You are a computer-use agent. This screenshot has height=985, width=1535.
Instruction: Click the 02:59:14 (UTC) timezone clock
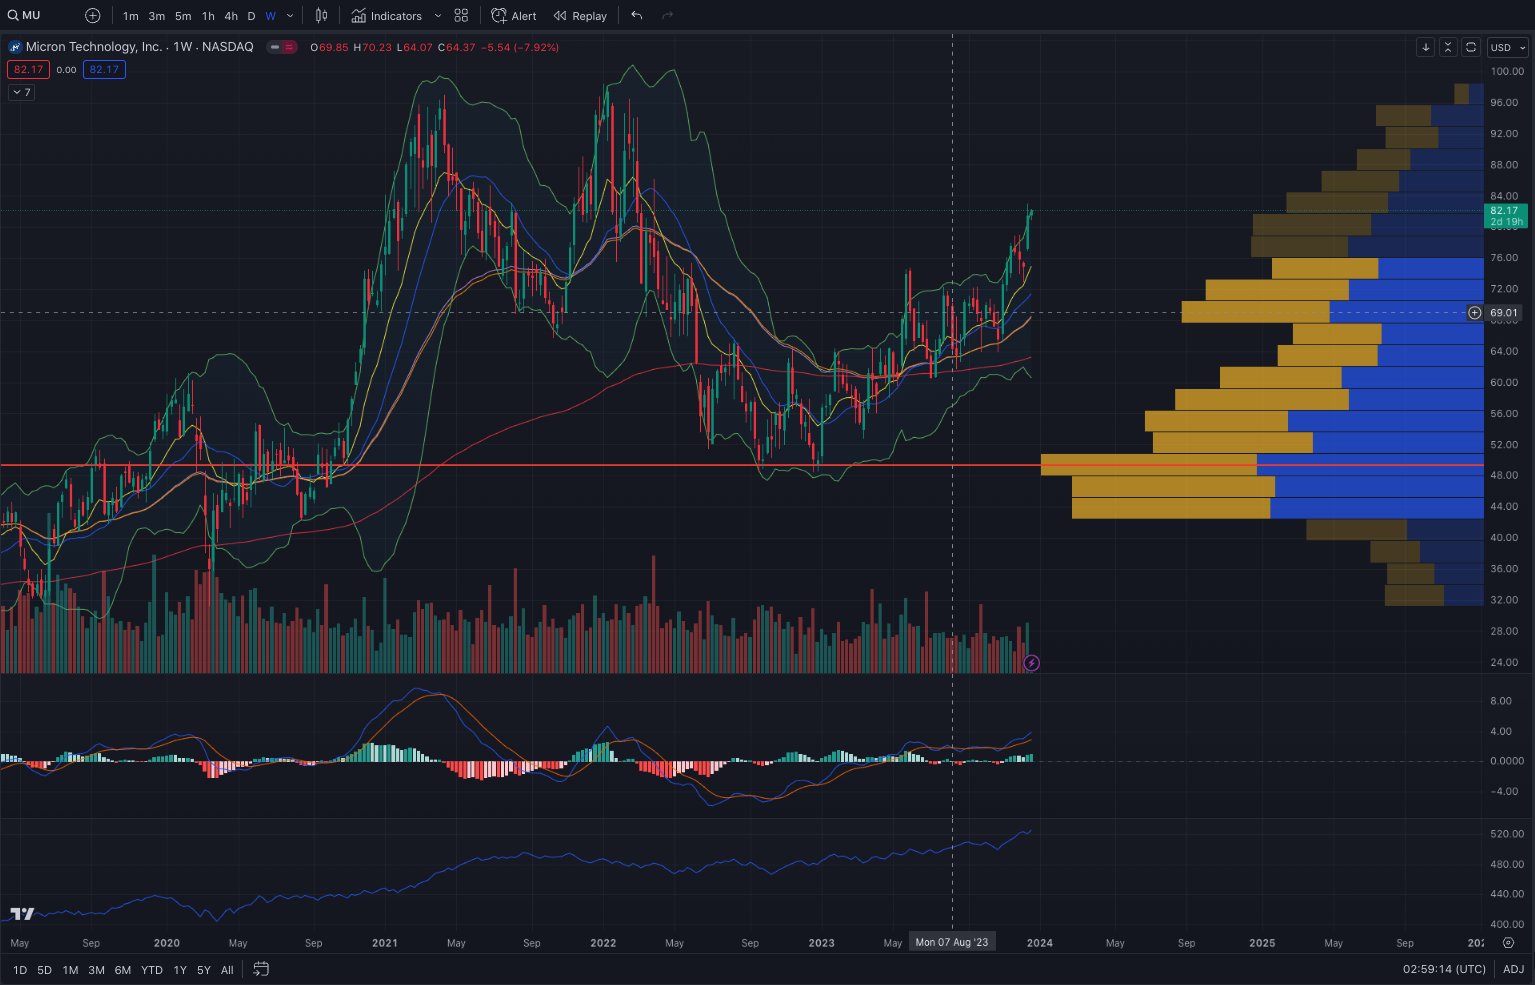pyautogui.click(x=1444, y=970)
